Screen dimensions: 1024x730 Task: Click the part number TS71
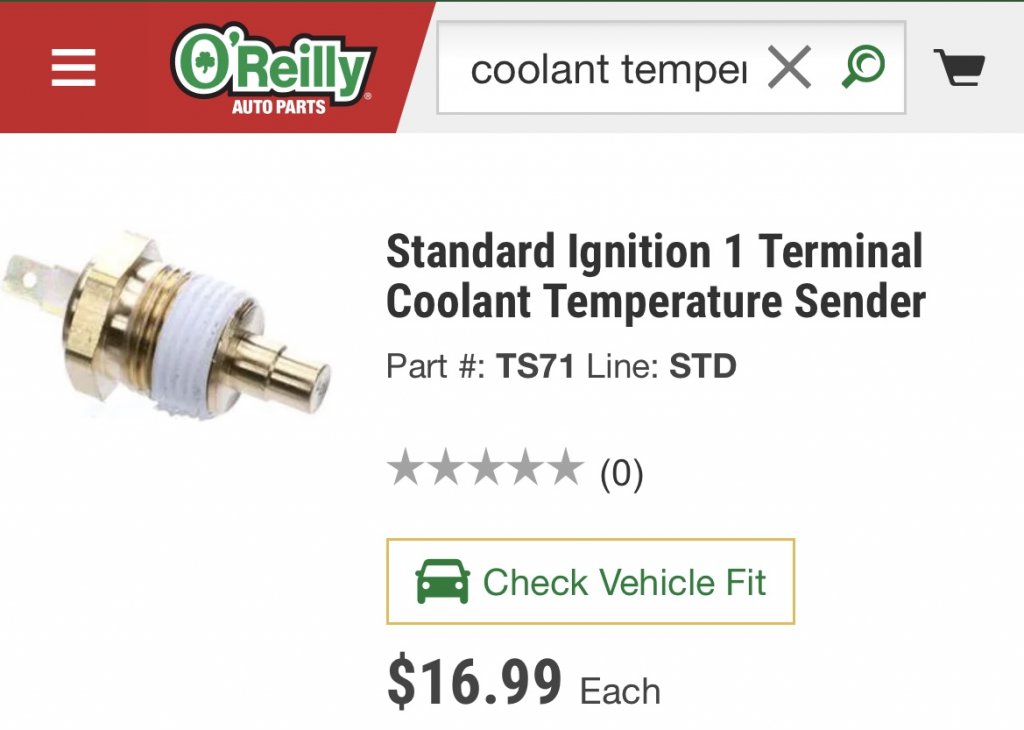[535, 366]
